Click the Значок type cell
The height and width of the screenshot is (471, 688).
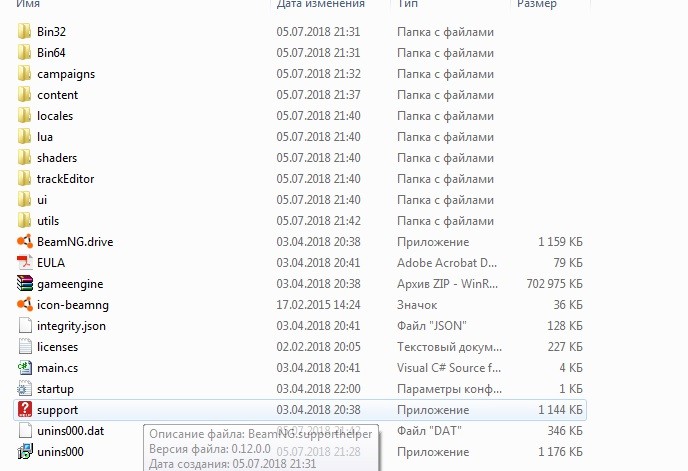[x=417, y=305]
